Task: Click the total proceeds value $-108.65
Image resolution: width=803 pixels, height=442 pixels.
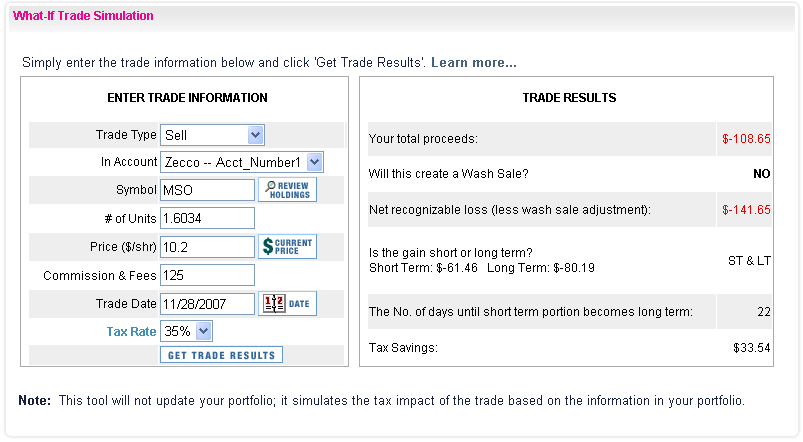Action: click(x=746, y=139)
